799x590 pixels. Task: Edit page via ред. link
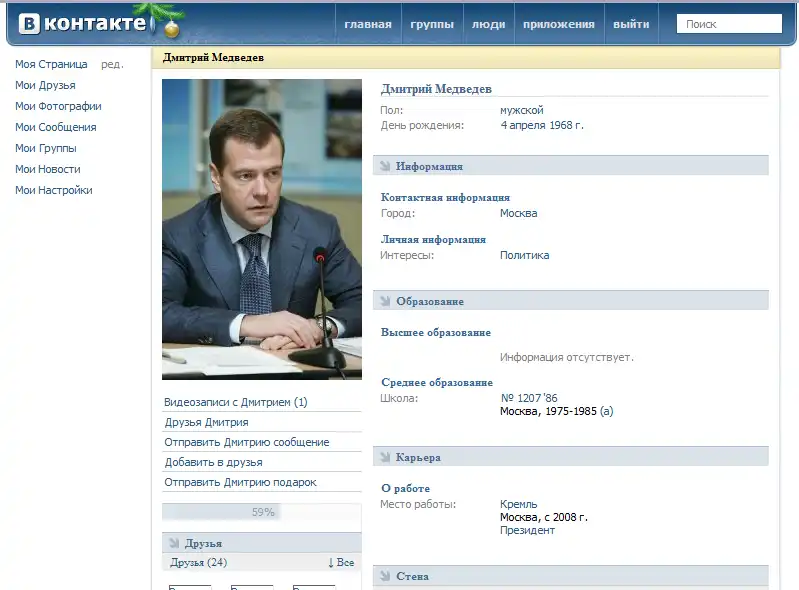coord(112,64)
